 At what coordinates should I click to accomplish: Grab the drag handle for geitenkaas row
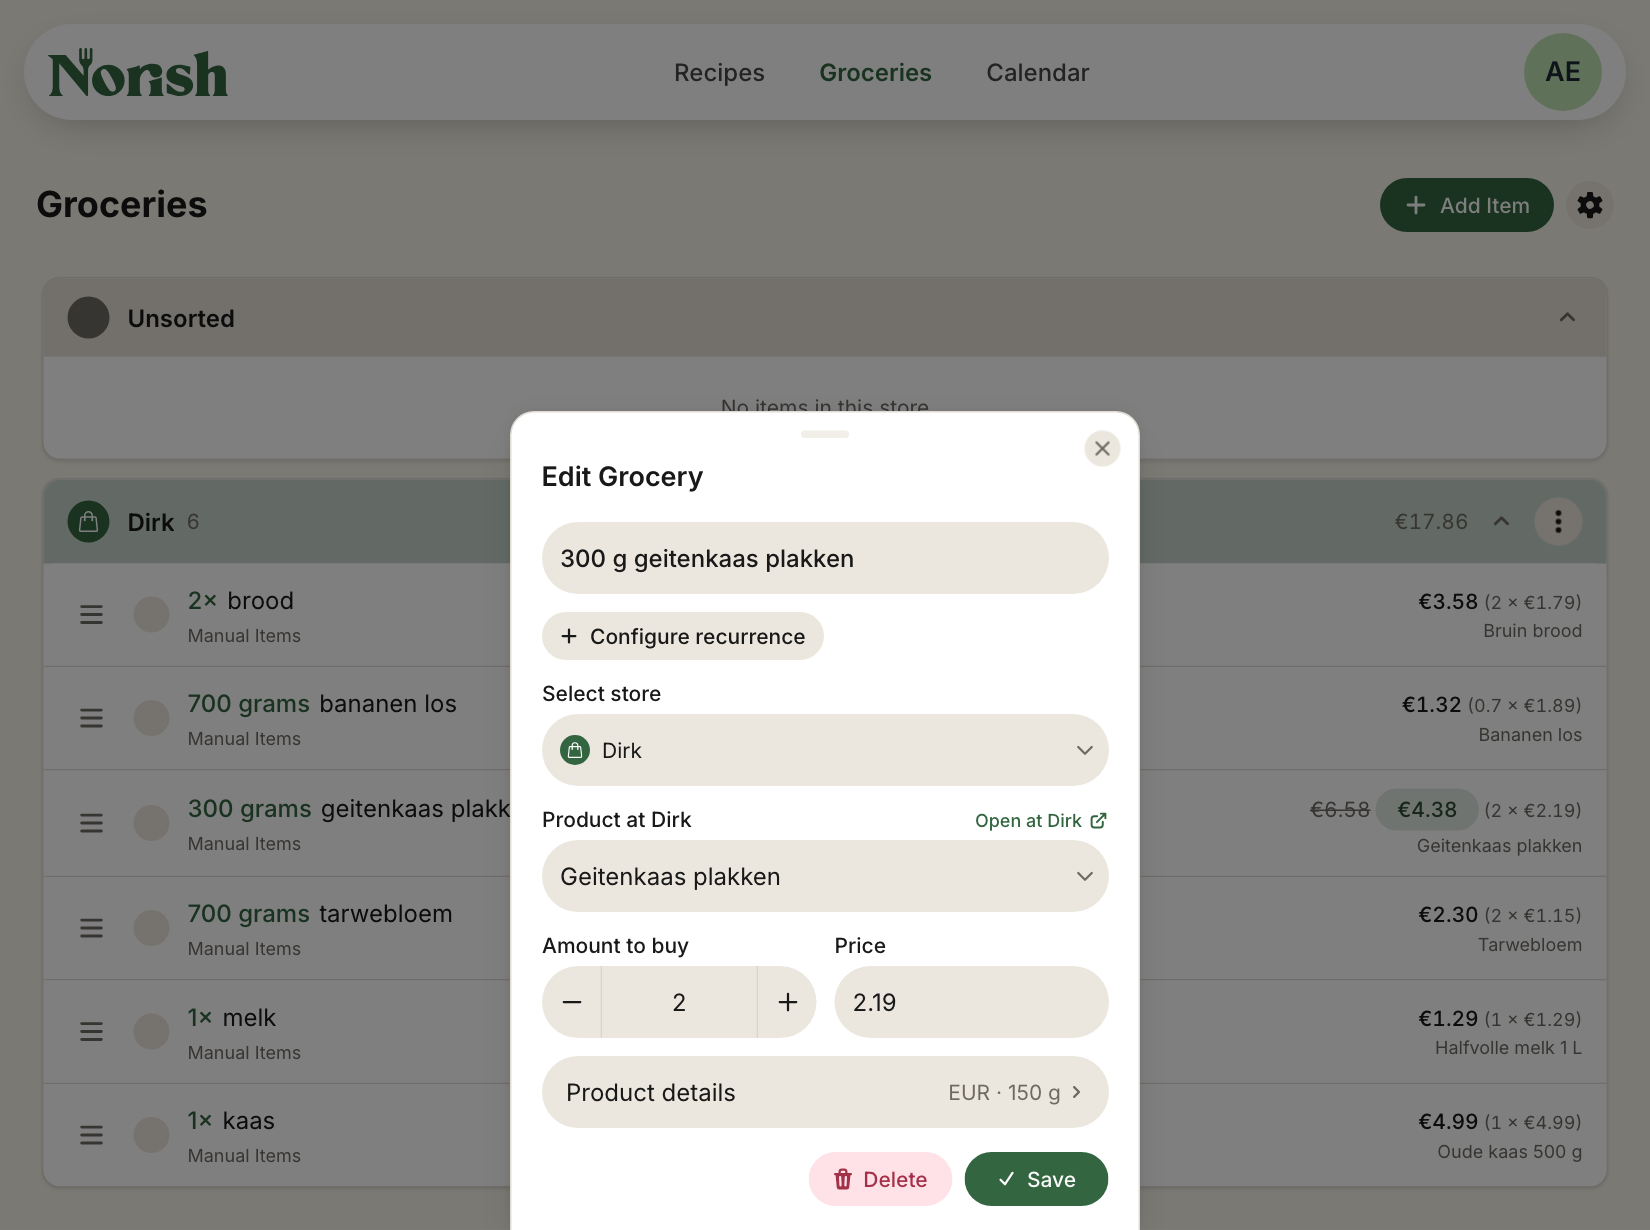click(91, 823)
